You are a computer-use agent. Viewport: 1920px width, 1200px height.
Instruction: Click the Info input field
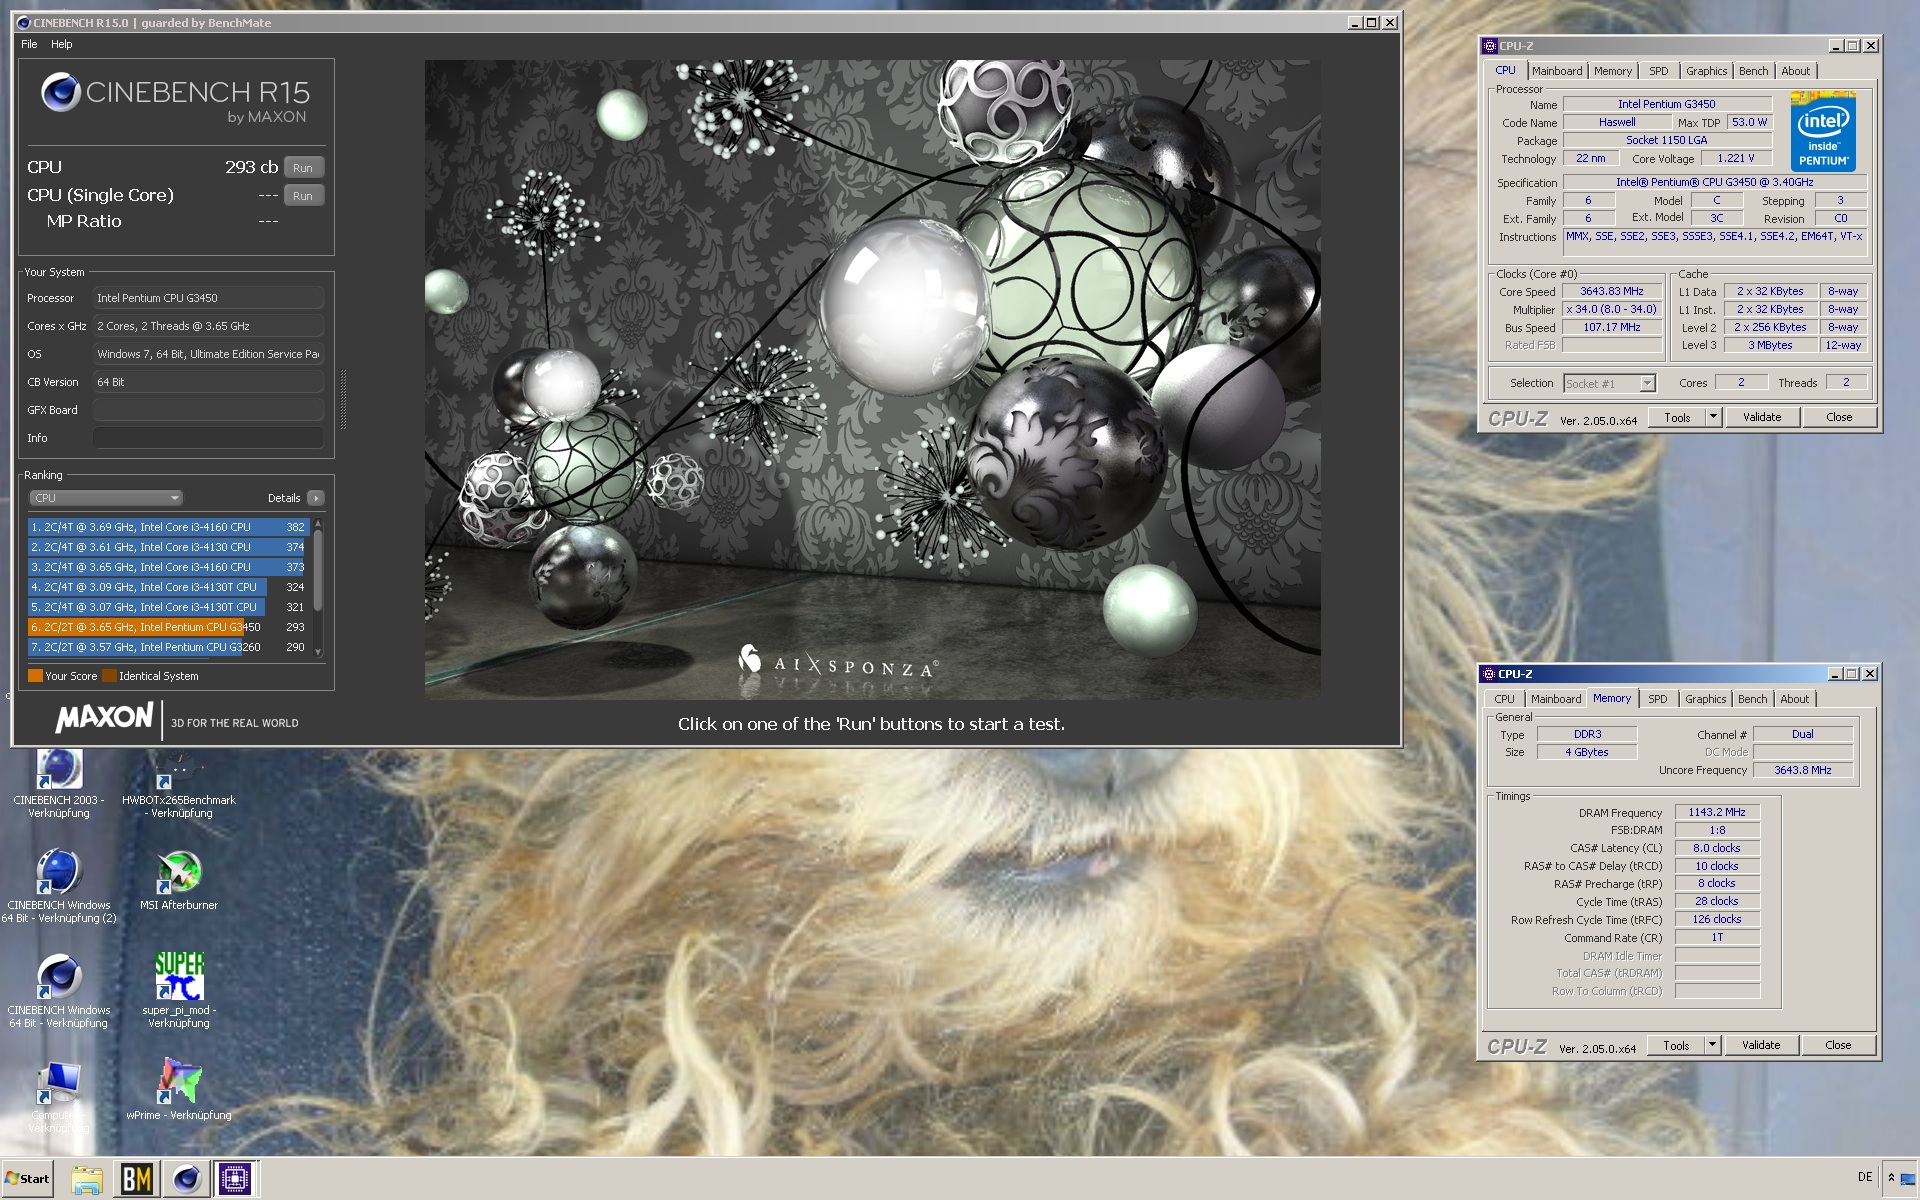208,438
